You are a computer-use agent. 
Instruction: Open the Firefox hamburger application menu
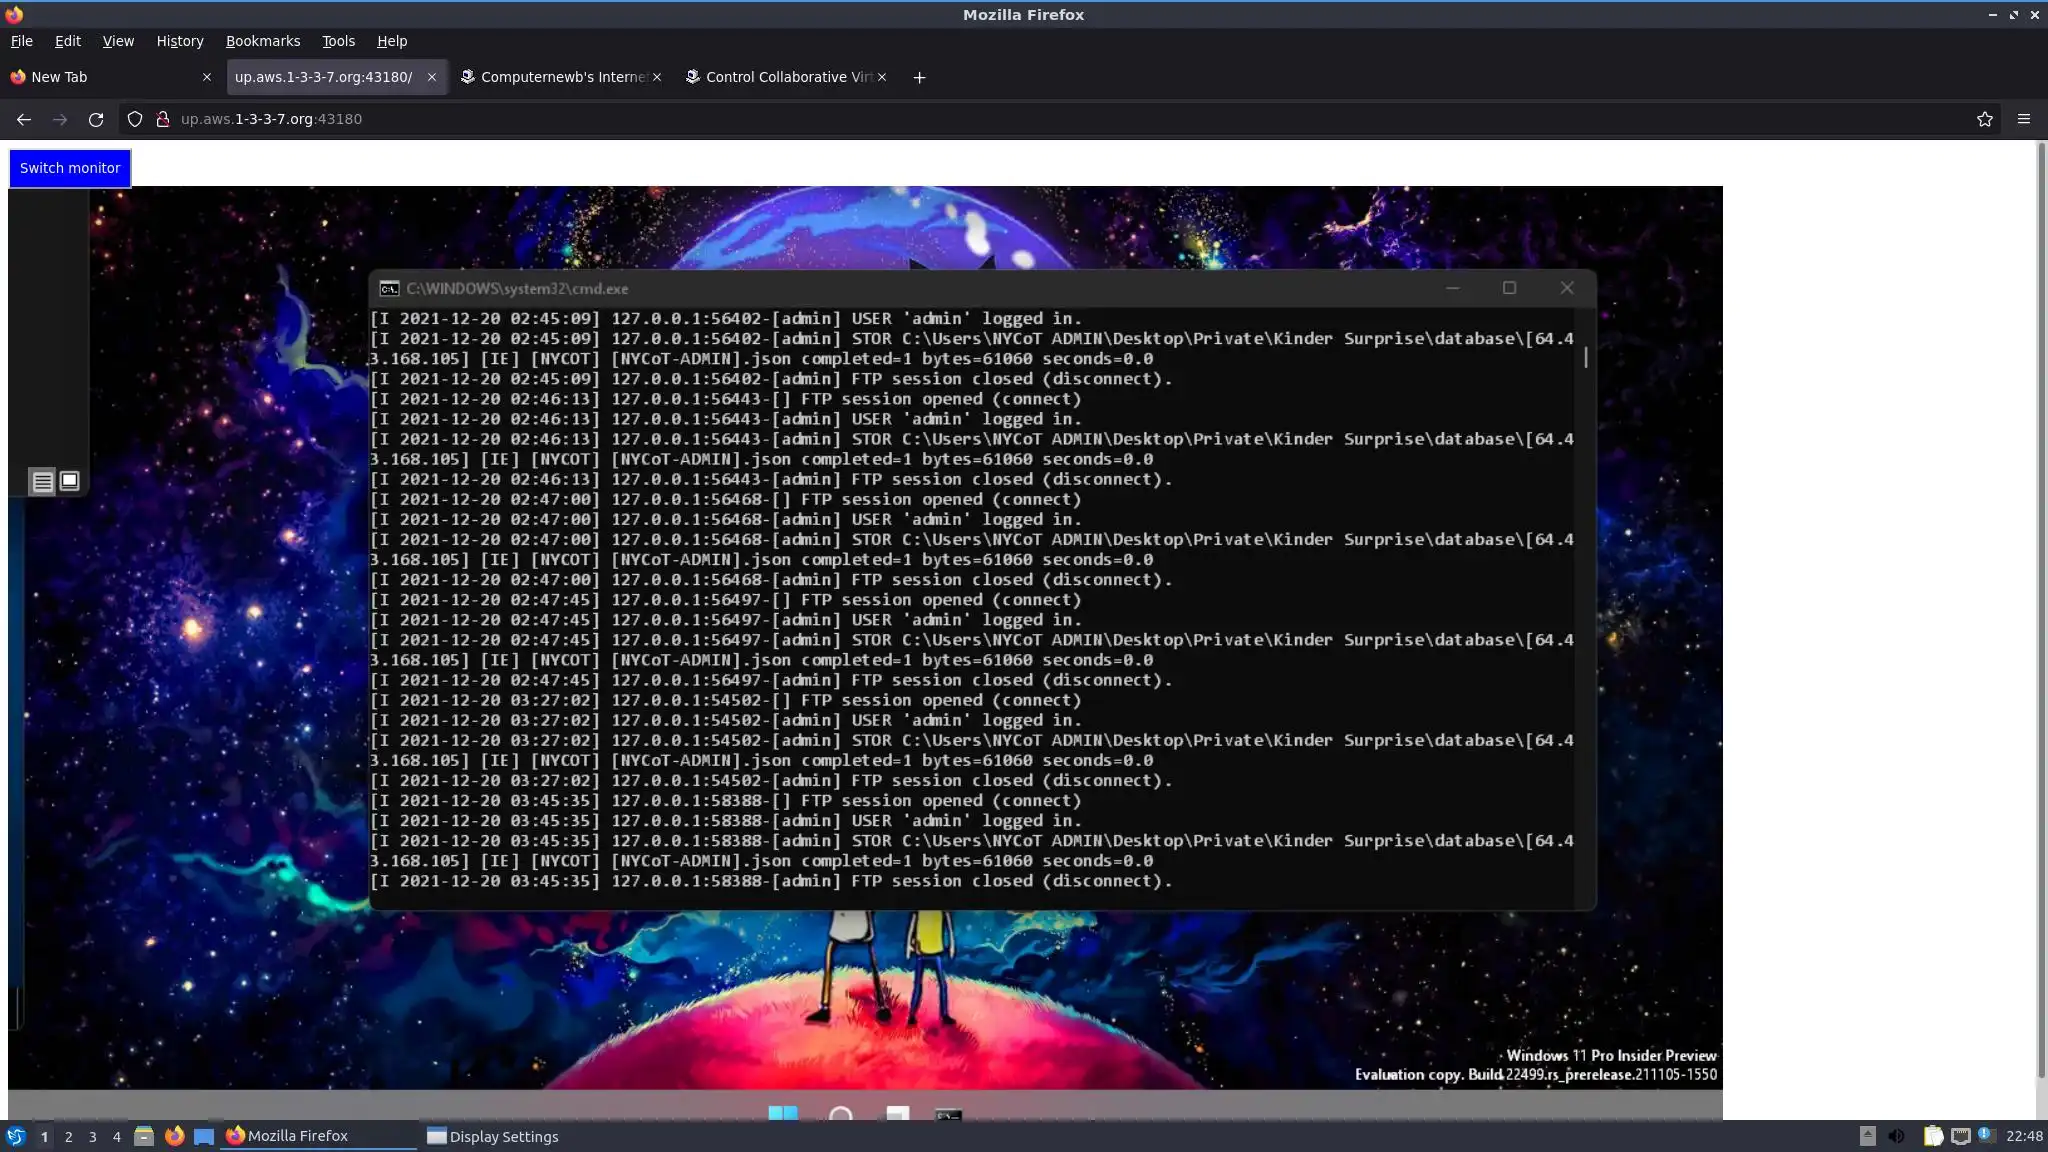point(2024,119)
